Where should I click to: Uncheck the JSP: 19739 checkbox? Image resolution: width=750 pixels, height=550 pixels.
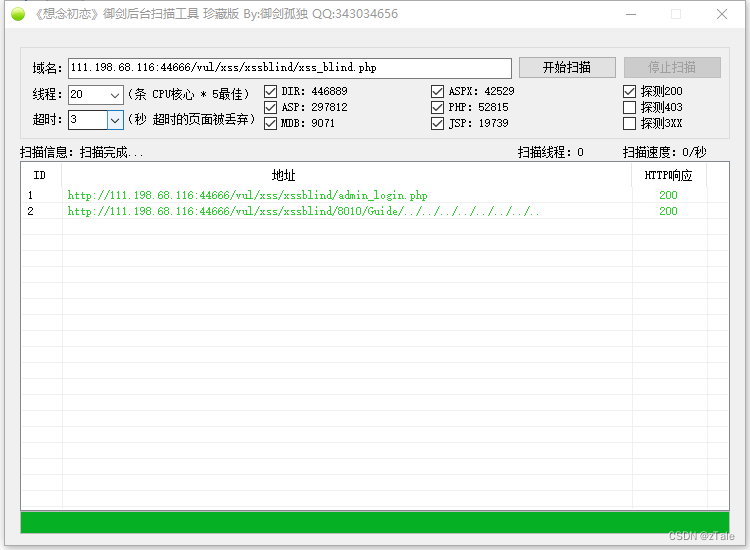click(437, 123)
